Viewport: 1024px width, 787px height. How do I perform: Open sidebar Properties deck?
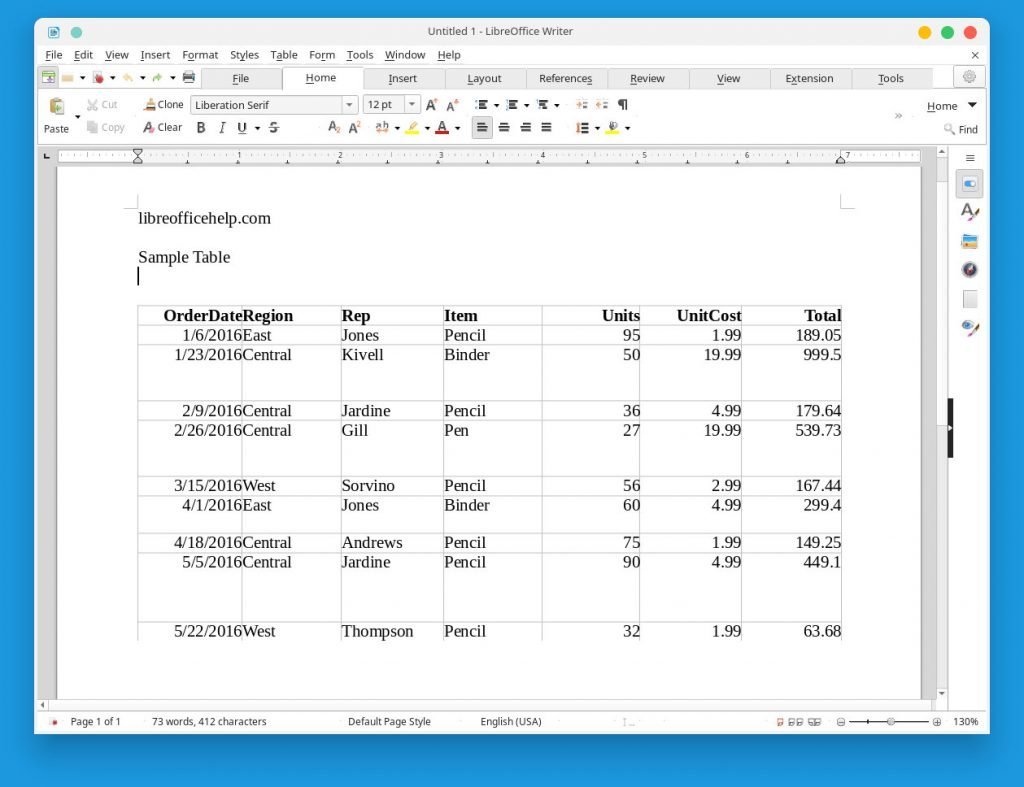[x=970, y=184]
